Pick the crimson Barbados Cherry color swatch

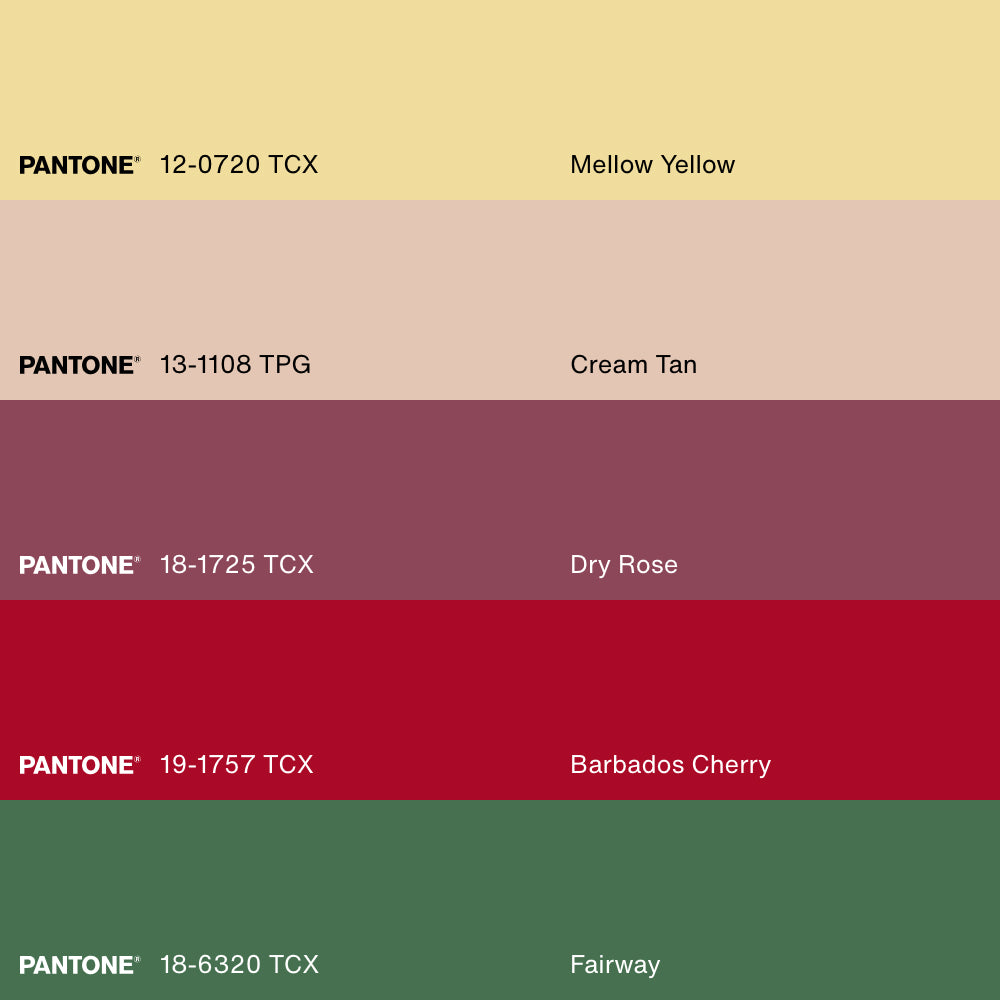pyautogui.click(x=500, y=680)
